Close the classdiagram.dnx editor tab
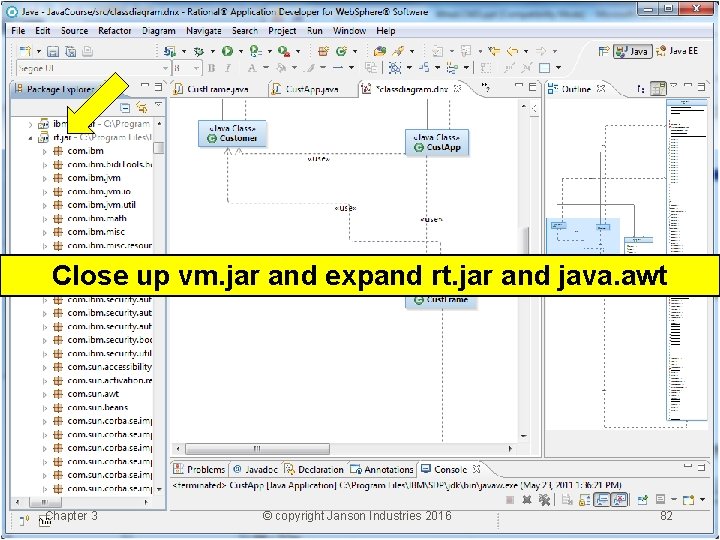The height and width of the screenshot is (540, 720). [457, 89]
